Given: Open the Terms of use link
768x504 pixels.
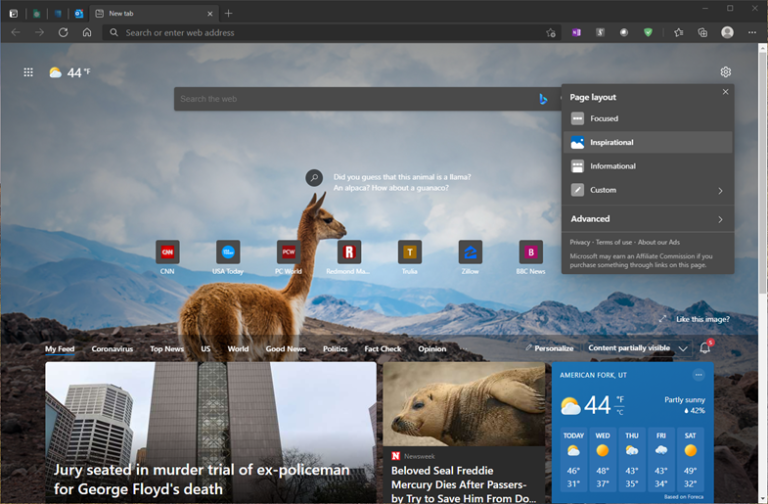Looking at the screenshot, I should 614,242.
